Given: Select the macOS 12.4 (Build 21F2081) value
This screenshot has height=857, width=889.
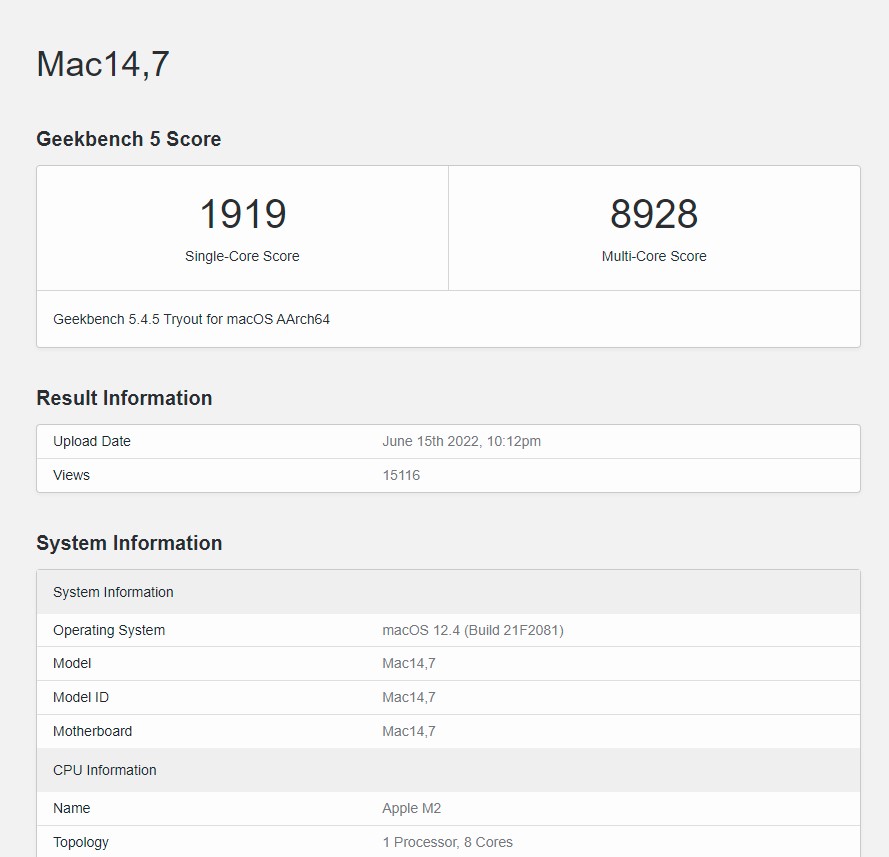Looking at the screenshot, I should [x=473, y=630].
